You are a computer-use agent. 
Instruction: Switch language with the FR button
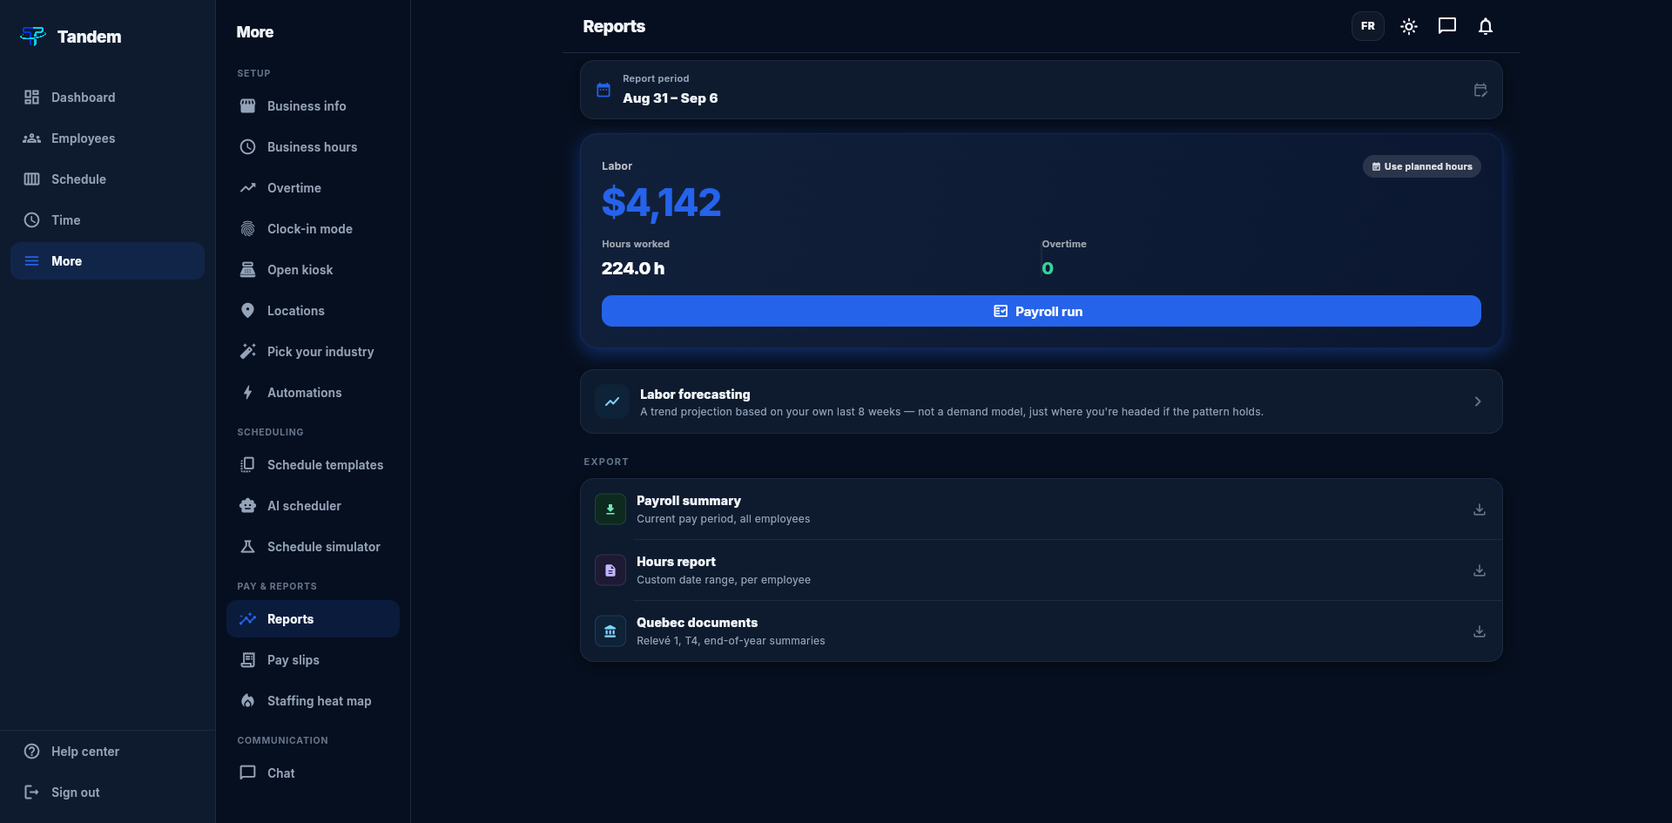(1367, 26)
